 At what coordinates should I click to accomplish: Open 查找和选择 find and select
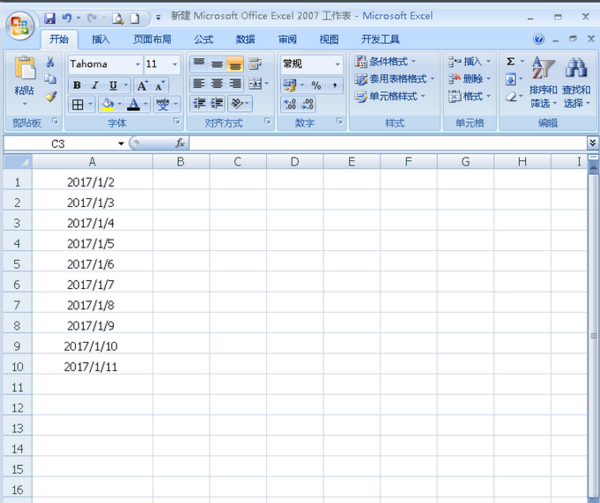[576, 82]
